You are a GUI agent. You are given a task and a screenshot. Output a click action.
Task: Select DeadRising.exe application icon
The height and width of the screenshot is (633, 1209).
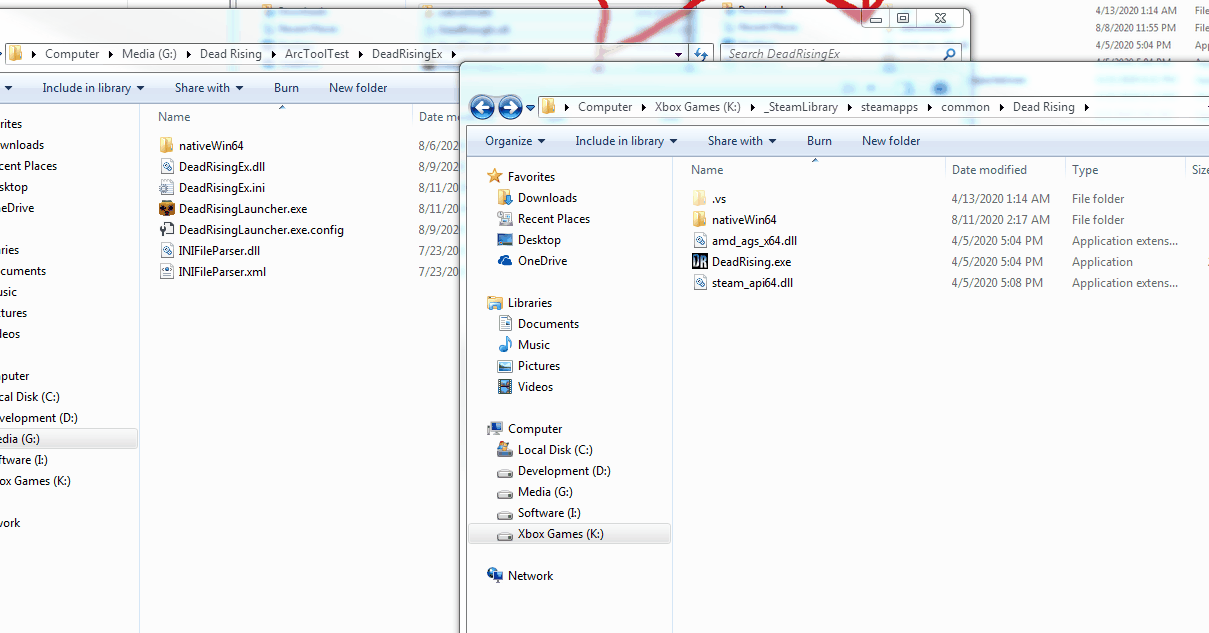point(700,262)
